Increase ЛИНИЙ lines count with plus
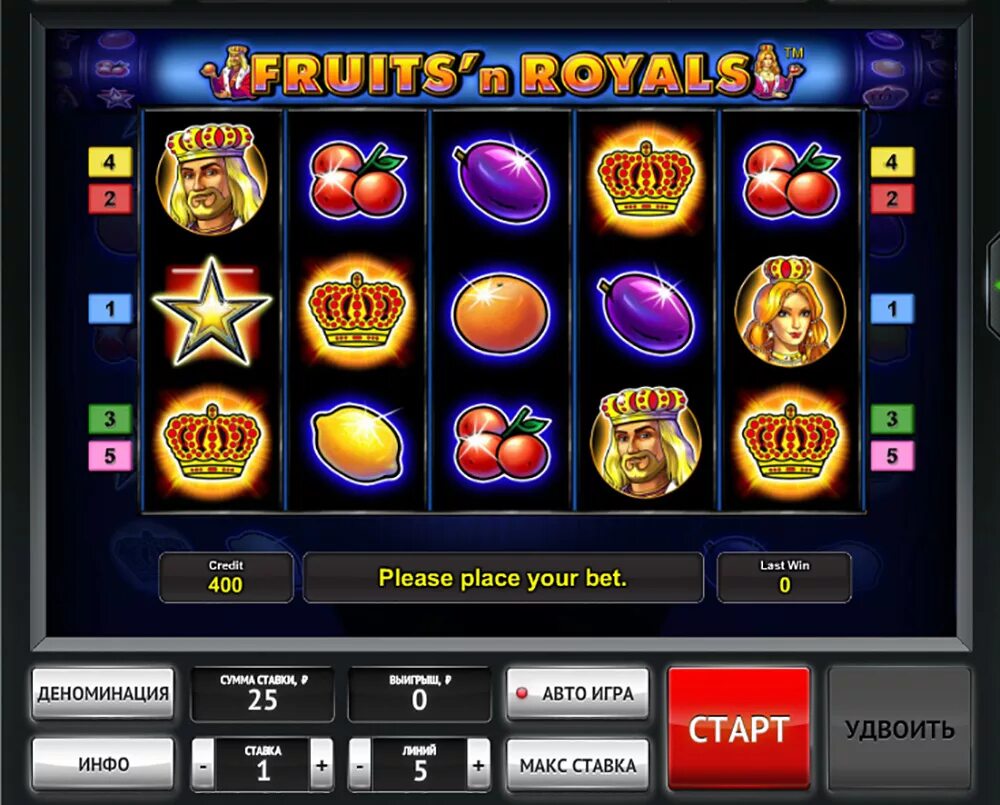Image resolution: width=1000 pixels, height=805 pixels. pyautogui.click(x=478, y=765)
